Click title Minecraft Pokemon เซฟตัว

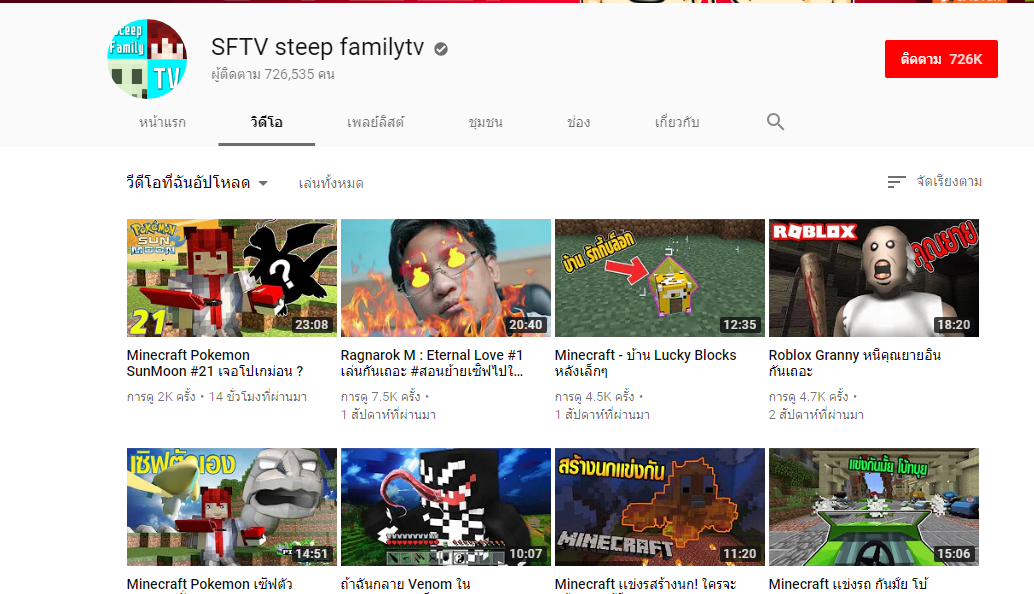point(210,584)
